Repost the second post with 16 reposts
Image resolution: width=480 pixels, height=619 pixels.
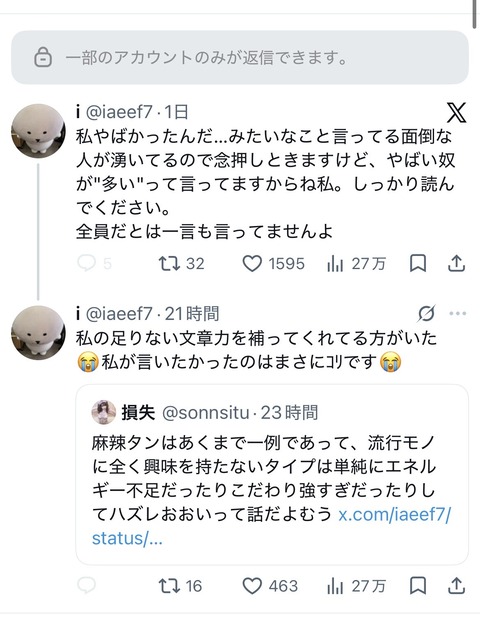point(180,586)
